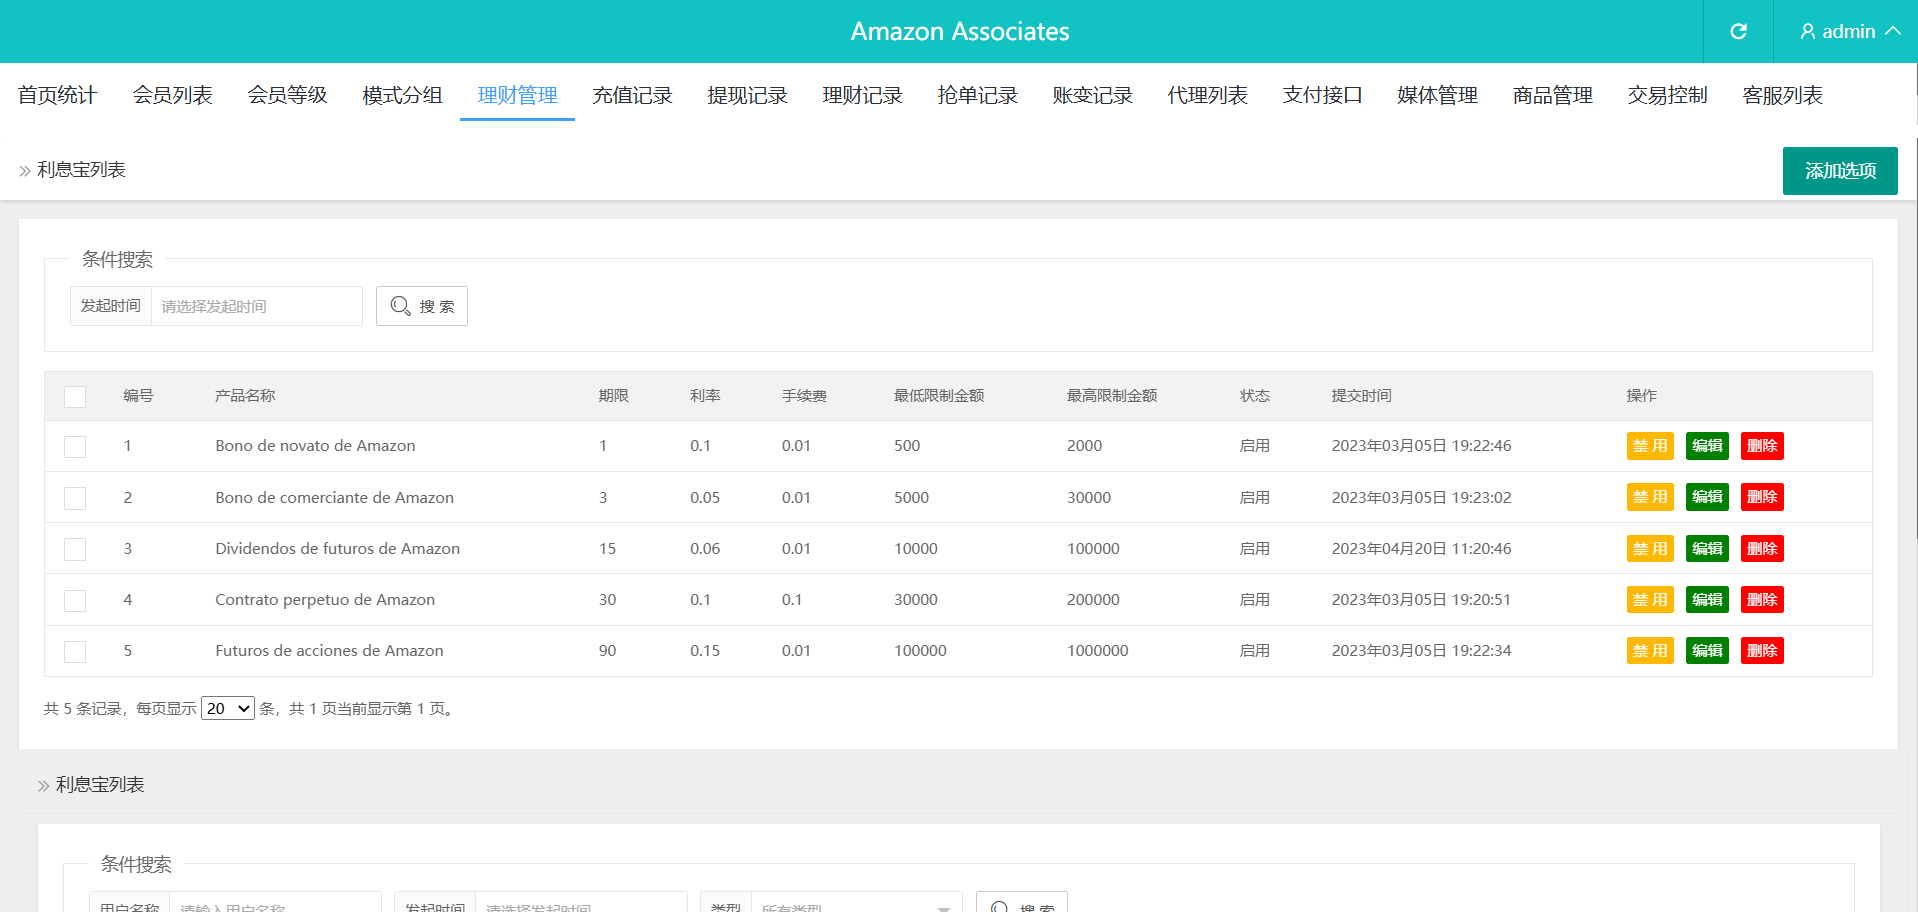
Task: Open the 支付接口 tab
Action: (x=1322, y=95)
